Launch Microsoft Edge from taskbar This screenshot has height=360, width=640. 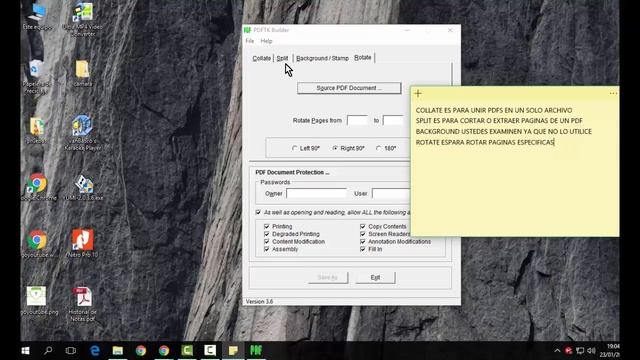(x=95, y=351)
